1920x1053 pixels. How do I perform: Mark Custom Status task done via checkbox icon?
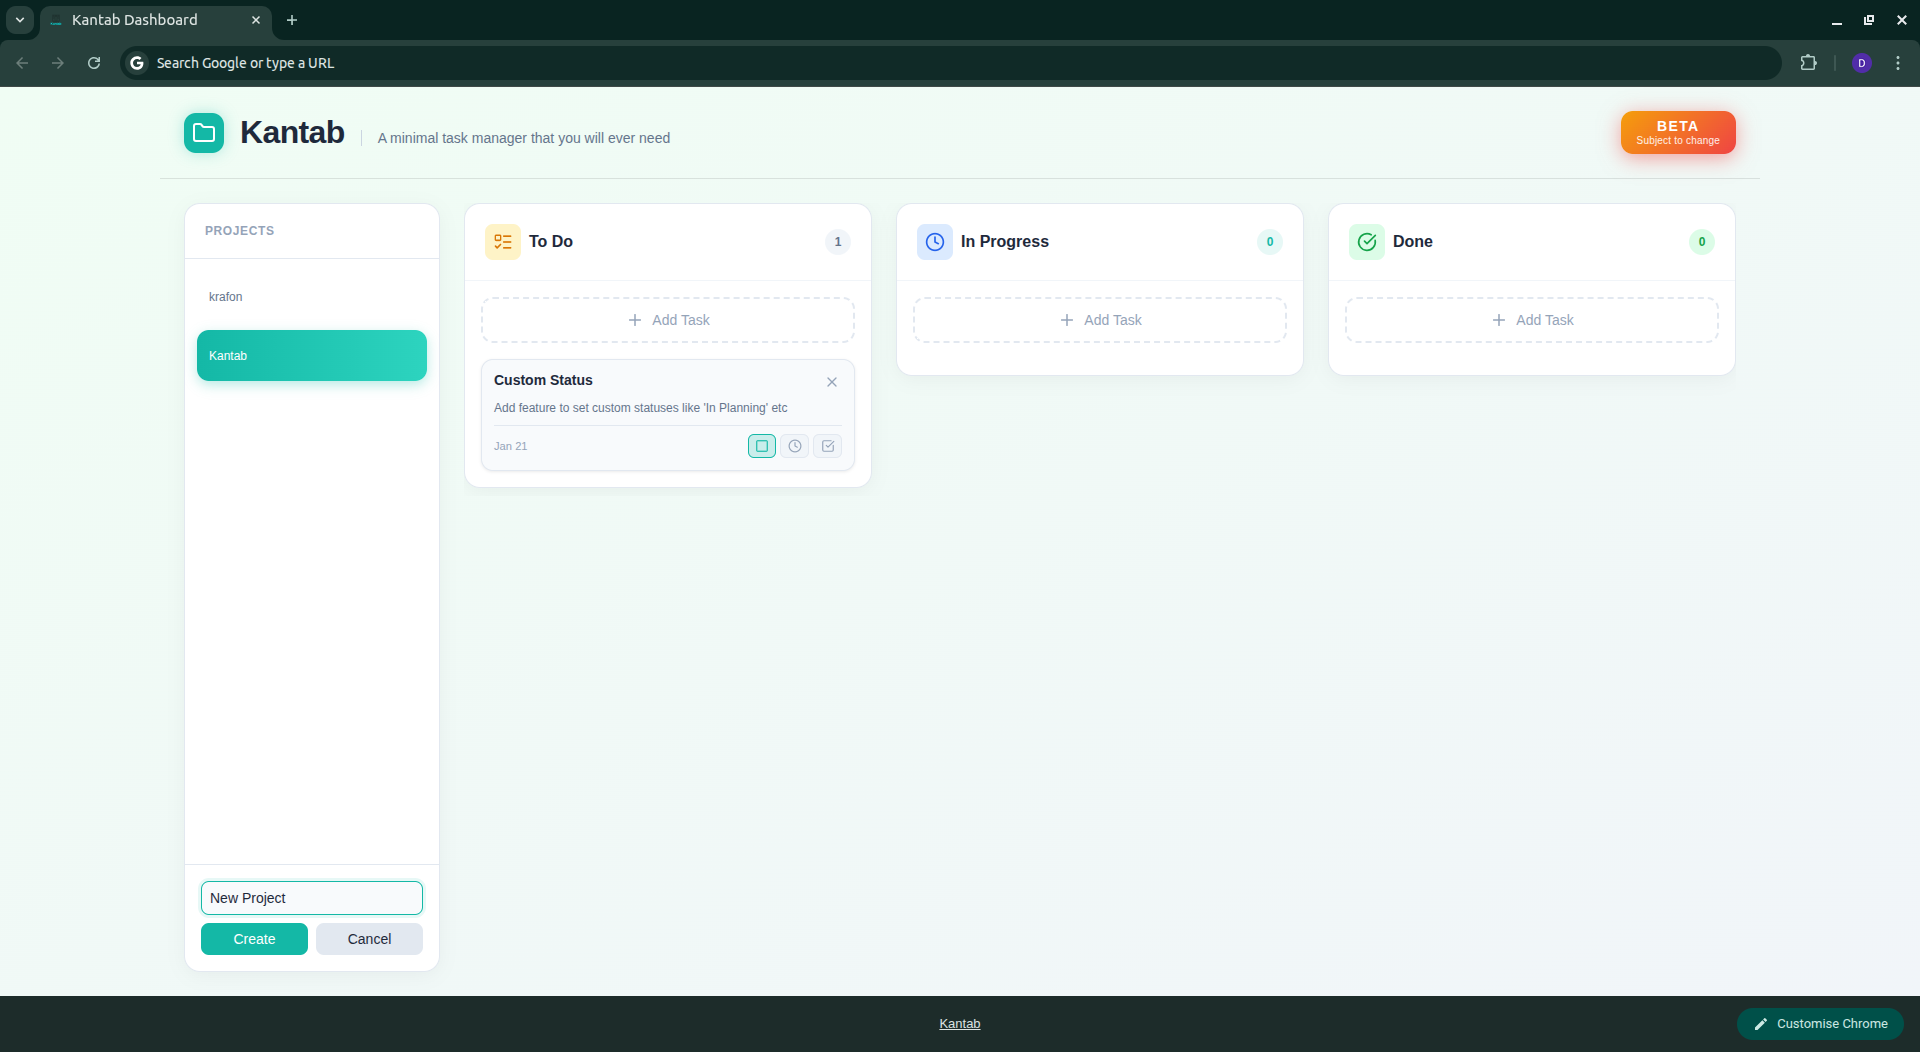click(827, 446)
